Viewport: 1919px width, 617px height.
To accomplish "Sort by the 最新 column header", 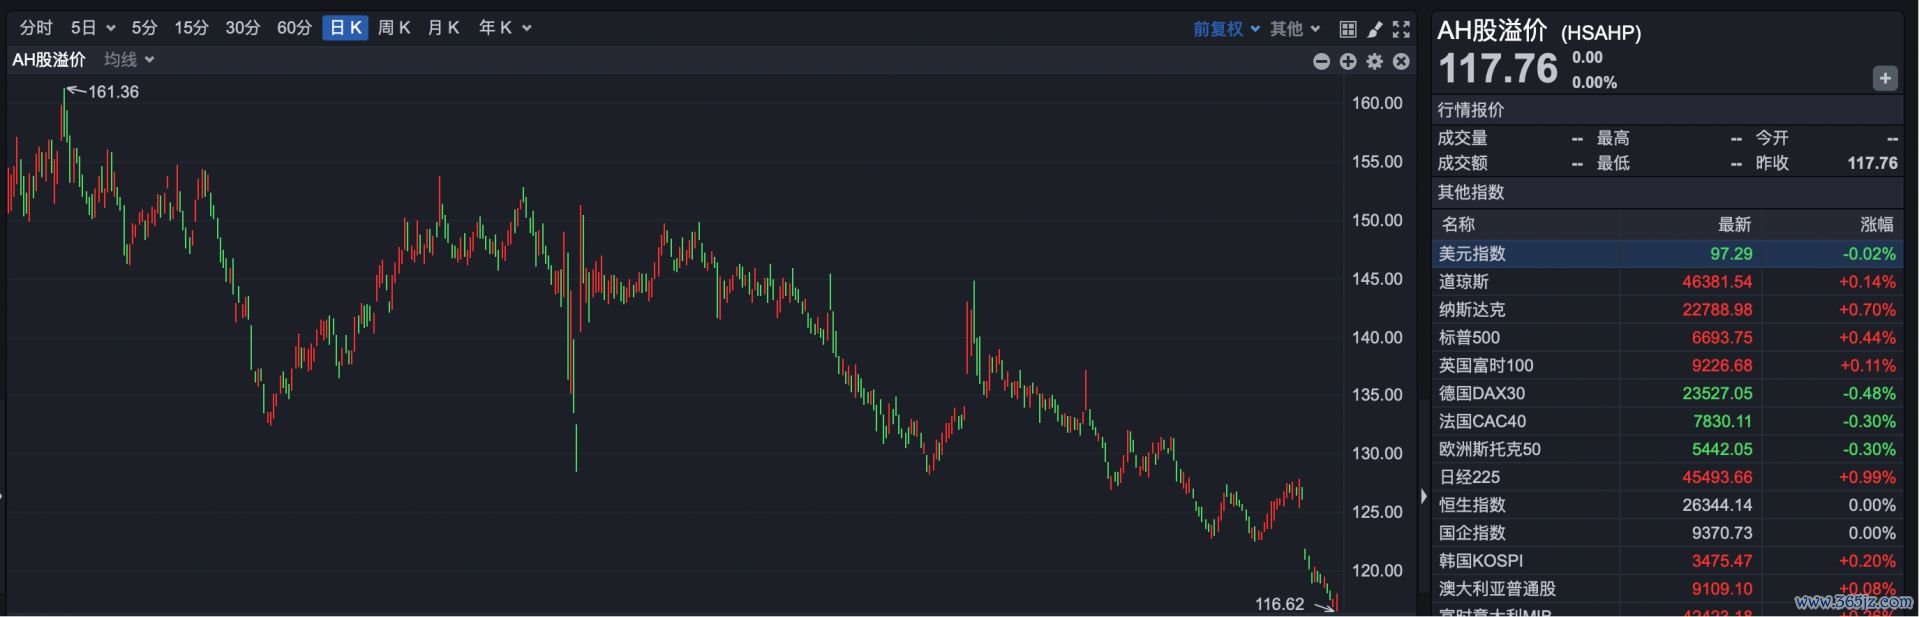I will (1735, 225).
